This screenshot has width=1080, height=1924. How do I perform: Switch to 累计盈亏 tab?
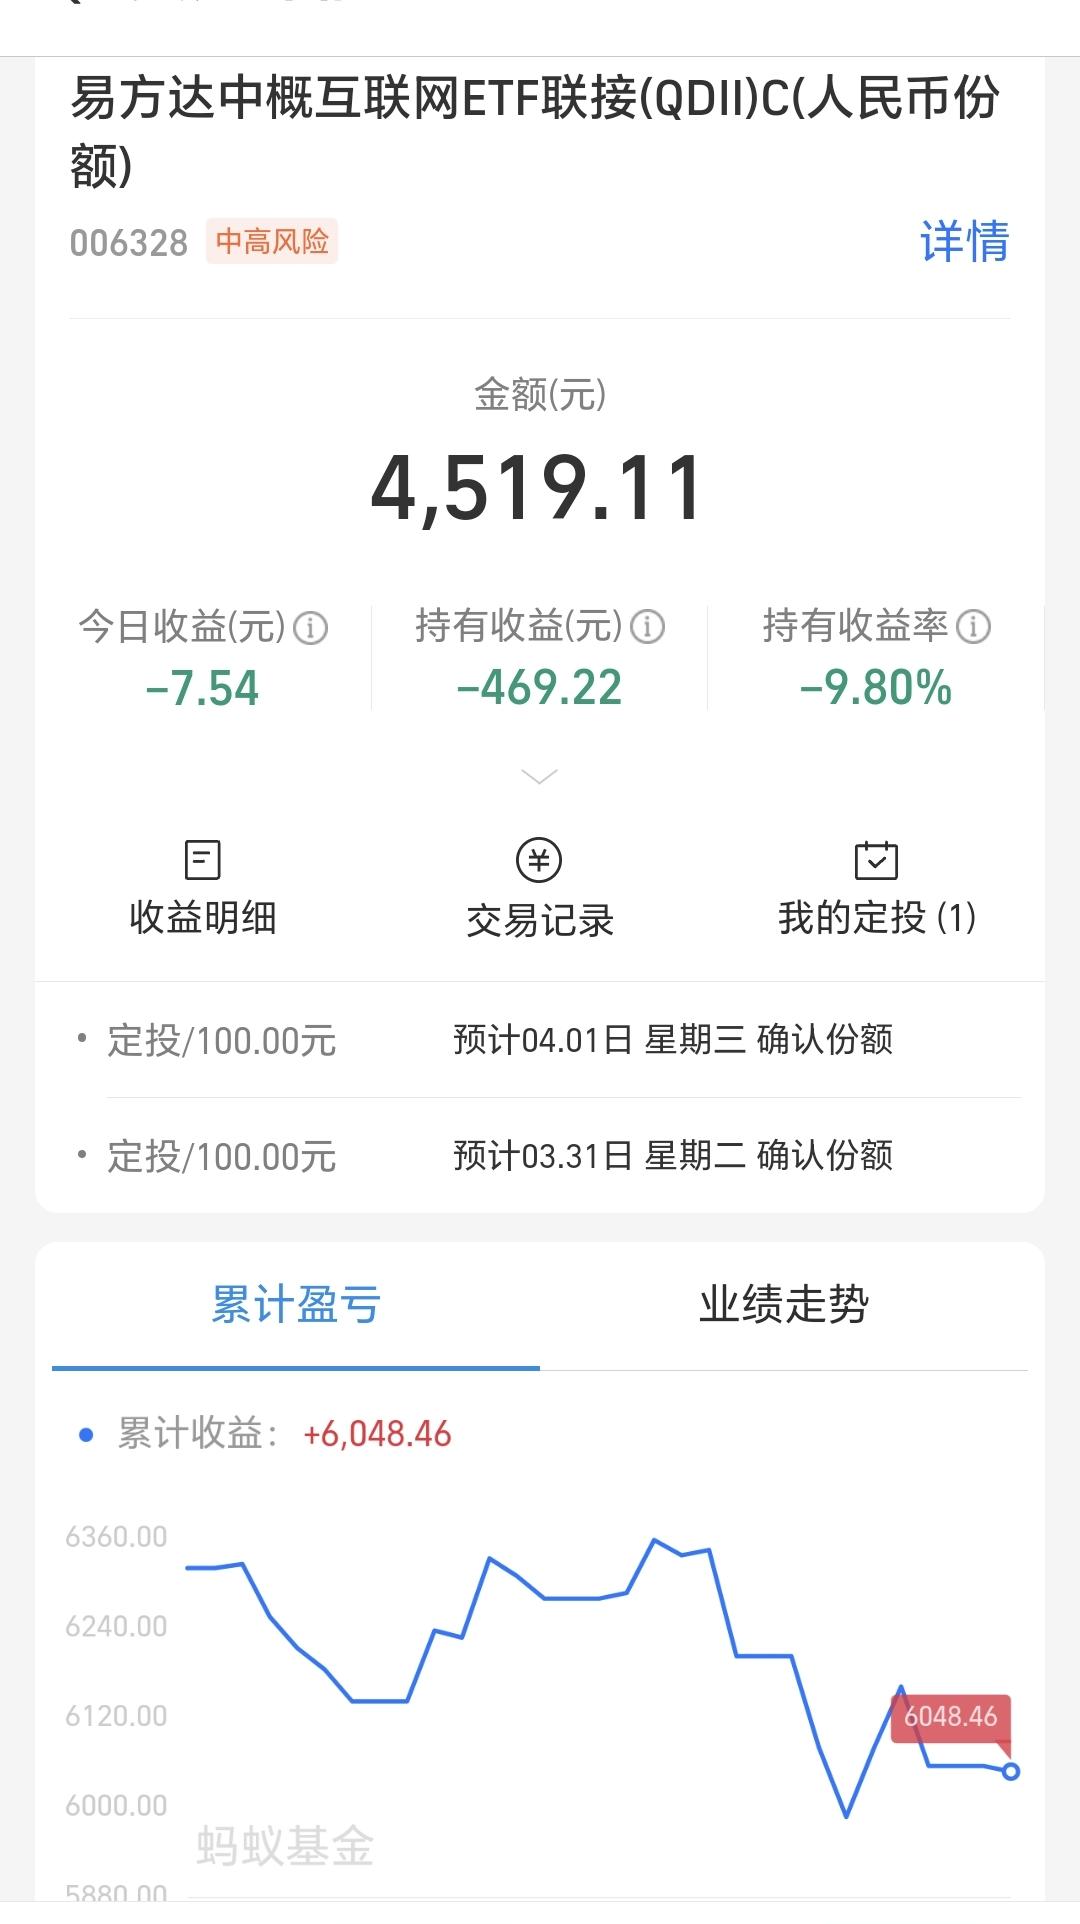tap(296, 1306)
